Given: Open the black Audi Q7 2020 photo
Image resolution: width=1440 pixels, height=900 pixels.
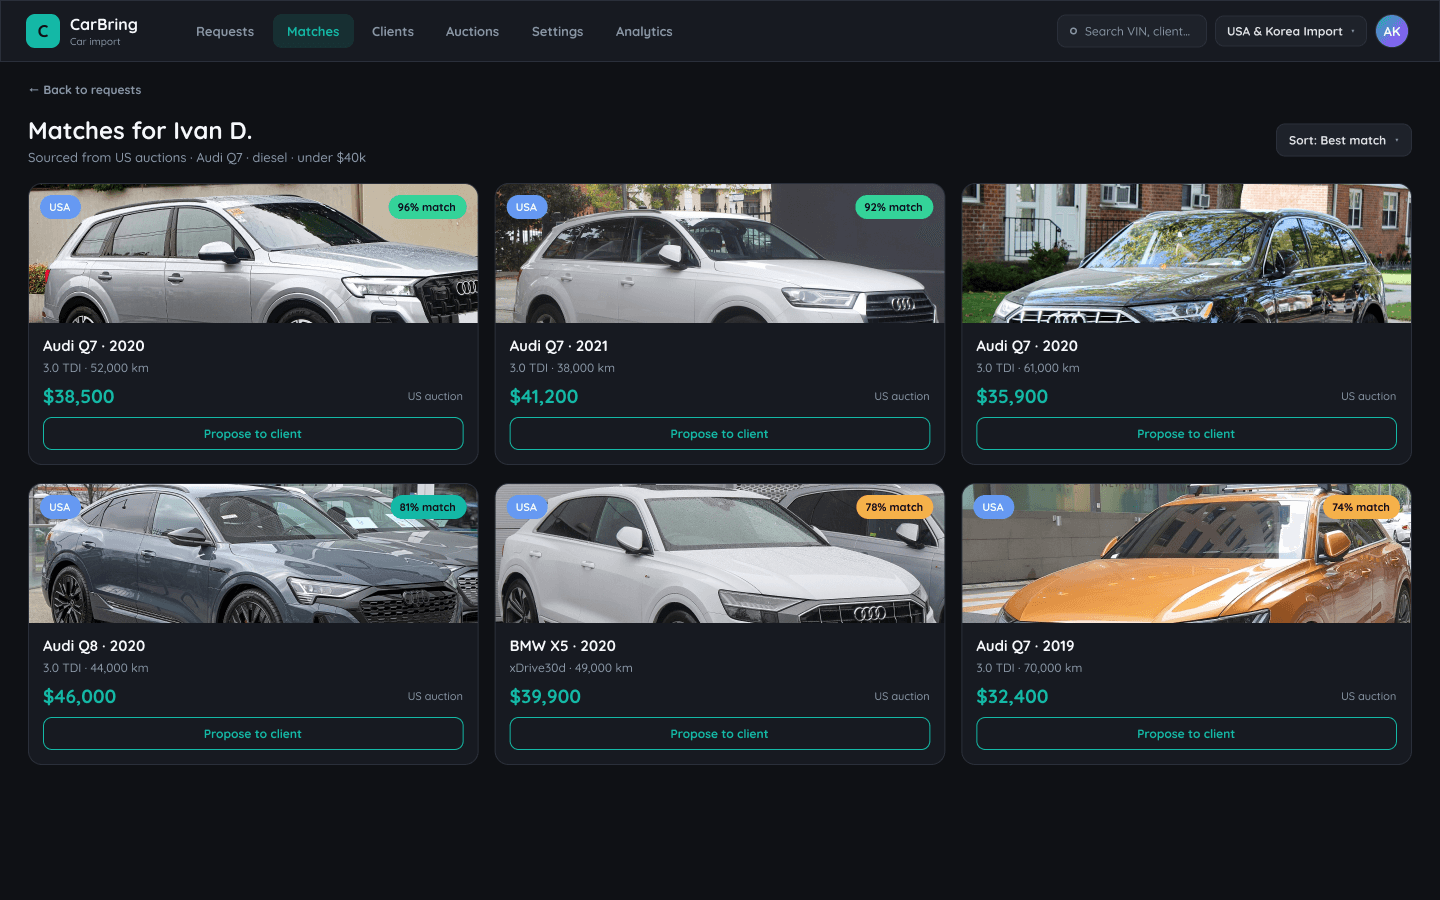Looking at the screenshot, I should coord(1186,254).
